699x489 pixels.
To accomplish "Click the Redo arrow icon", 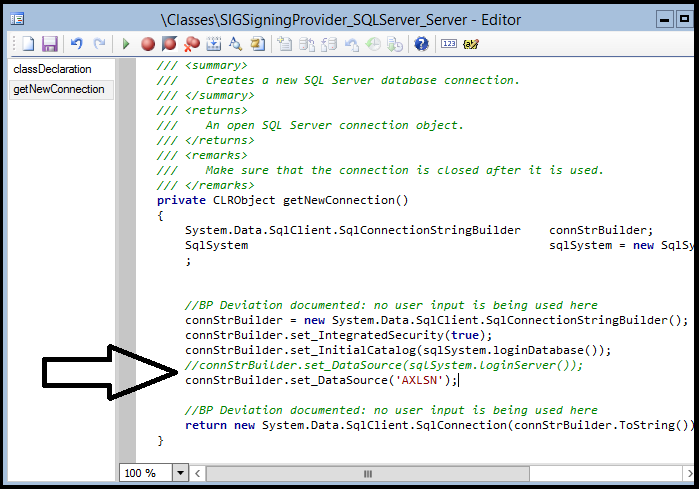I will point(99,44).
